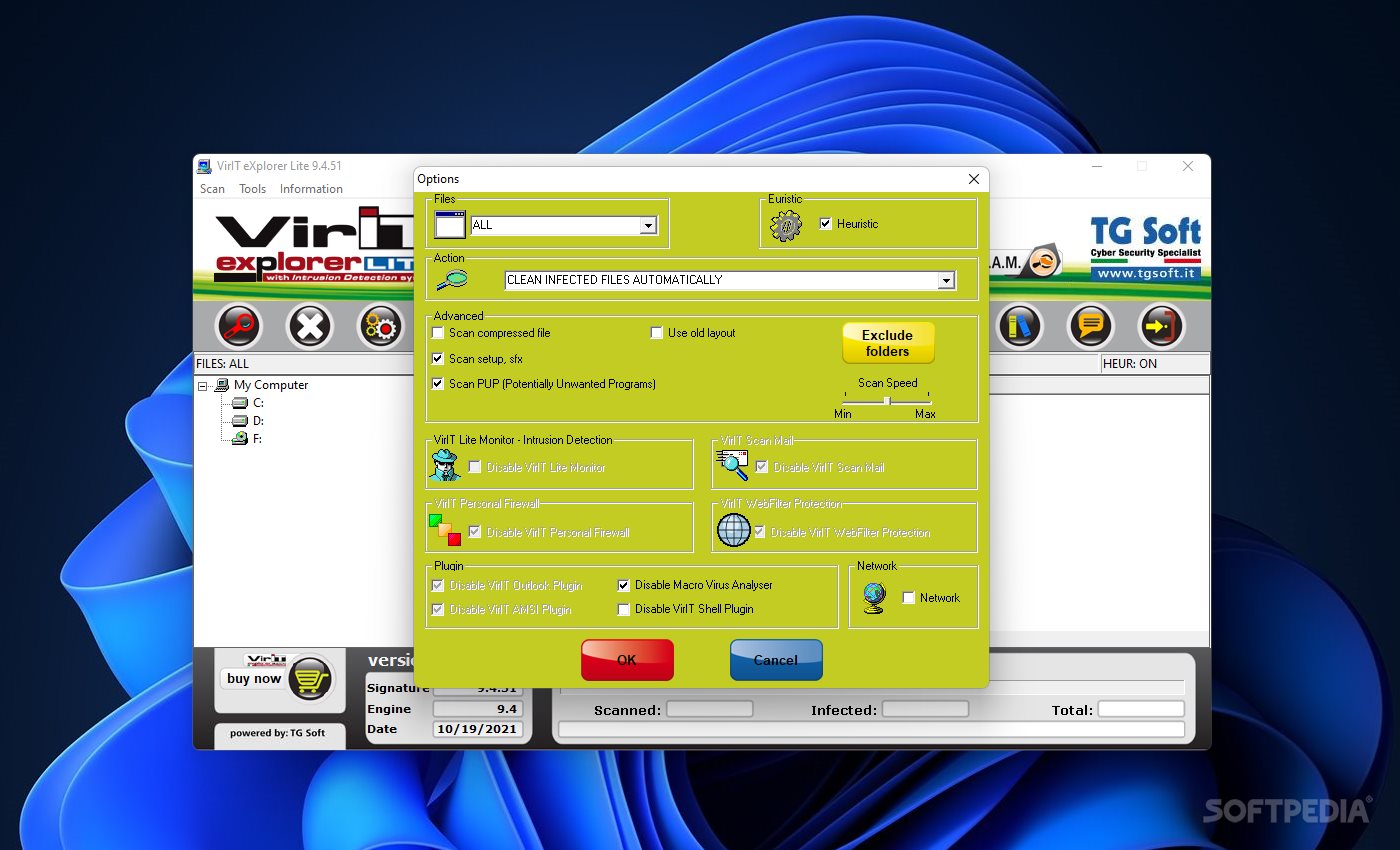
Task: Click the Cancel button
Action: click(776, 660)
